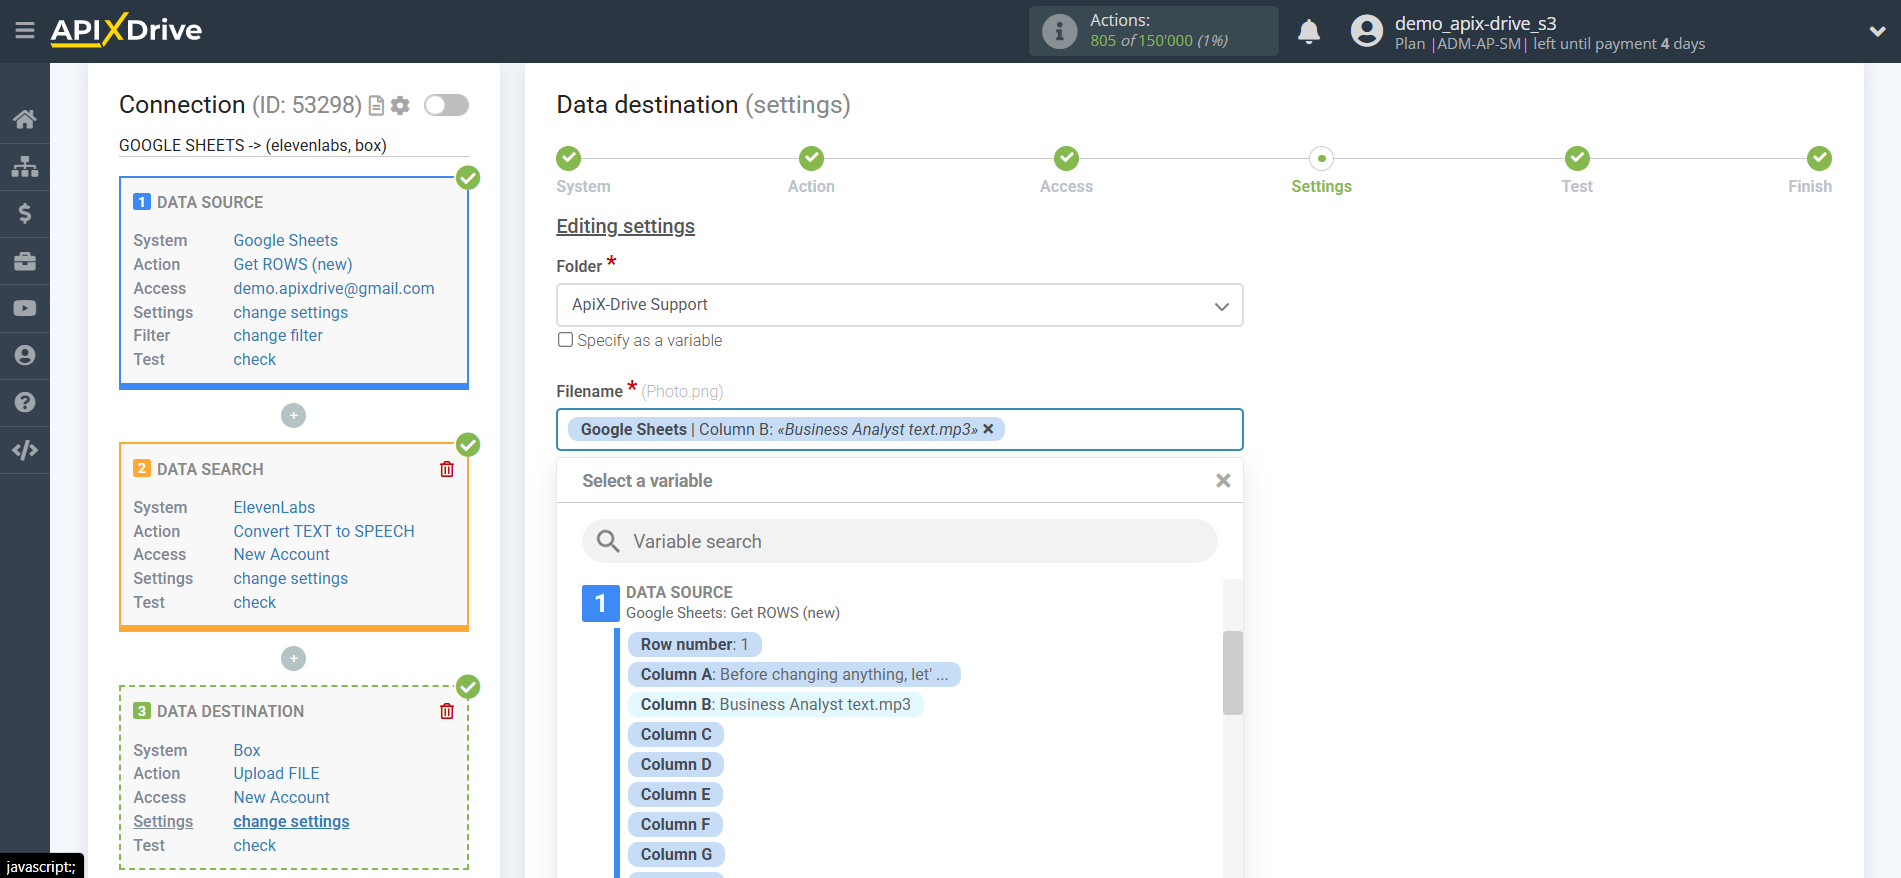The height and width of the screenshot is (878, 1901).
Task: Select Column B Business Analyst text.mp3
Action: click(x=775, y=705)
